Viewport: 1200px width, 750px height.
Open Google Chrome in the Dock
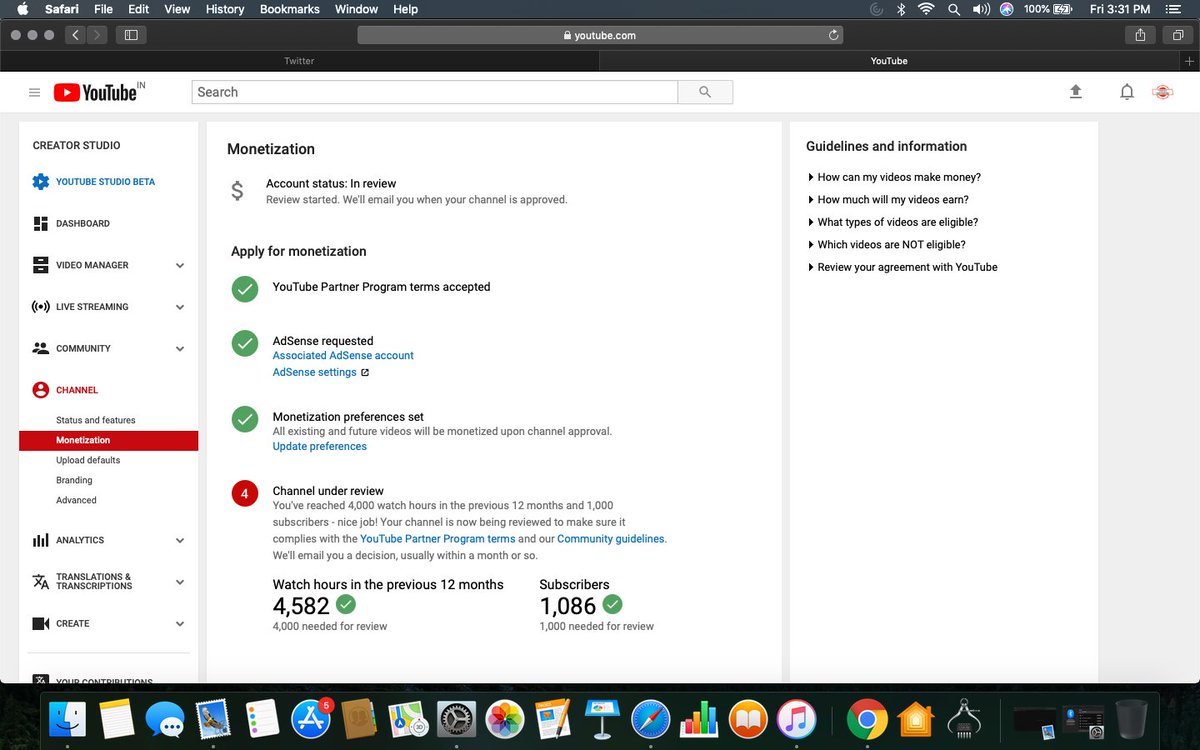[867, 718]
